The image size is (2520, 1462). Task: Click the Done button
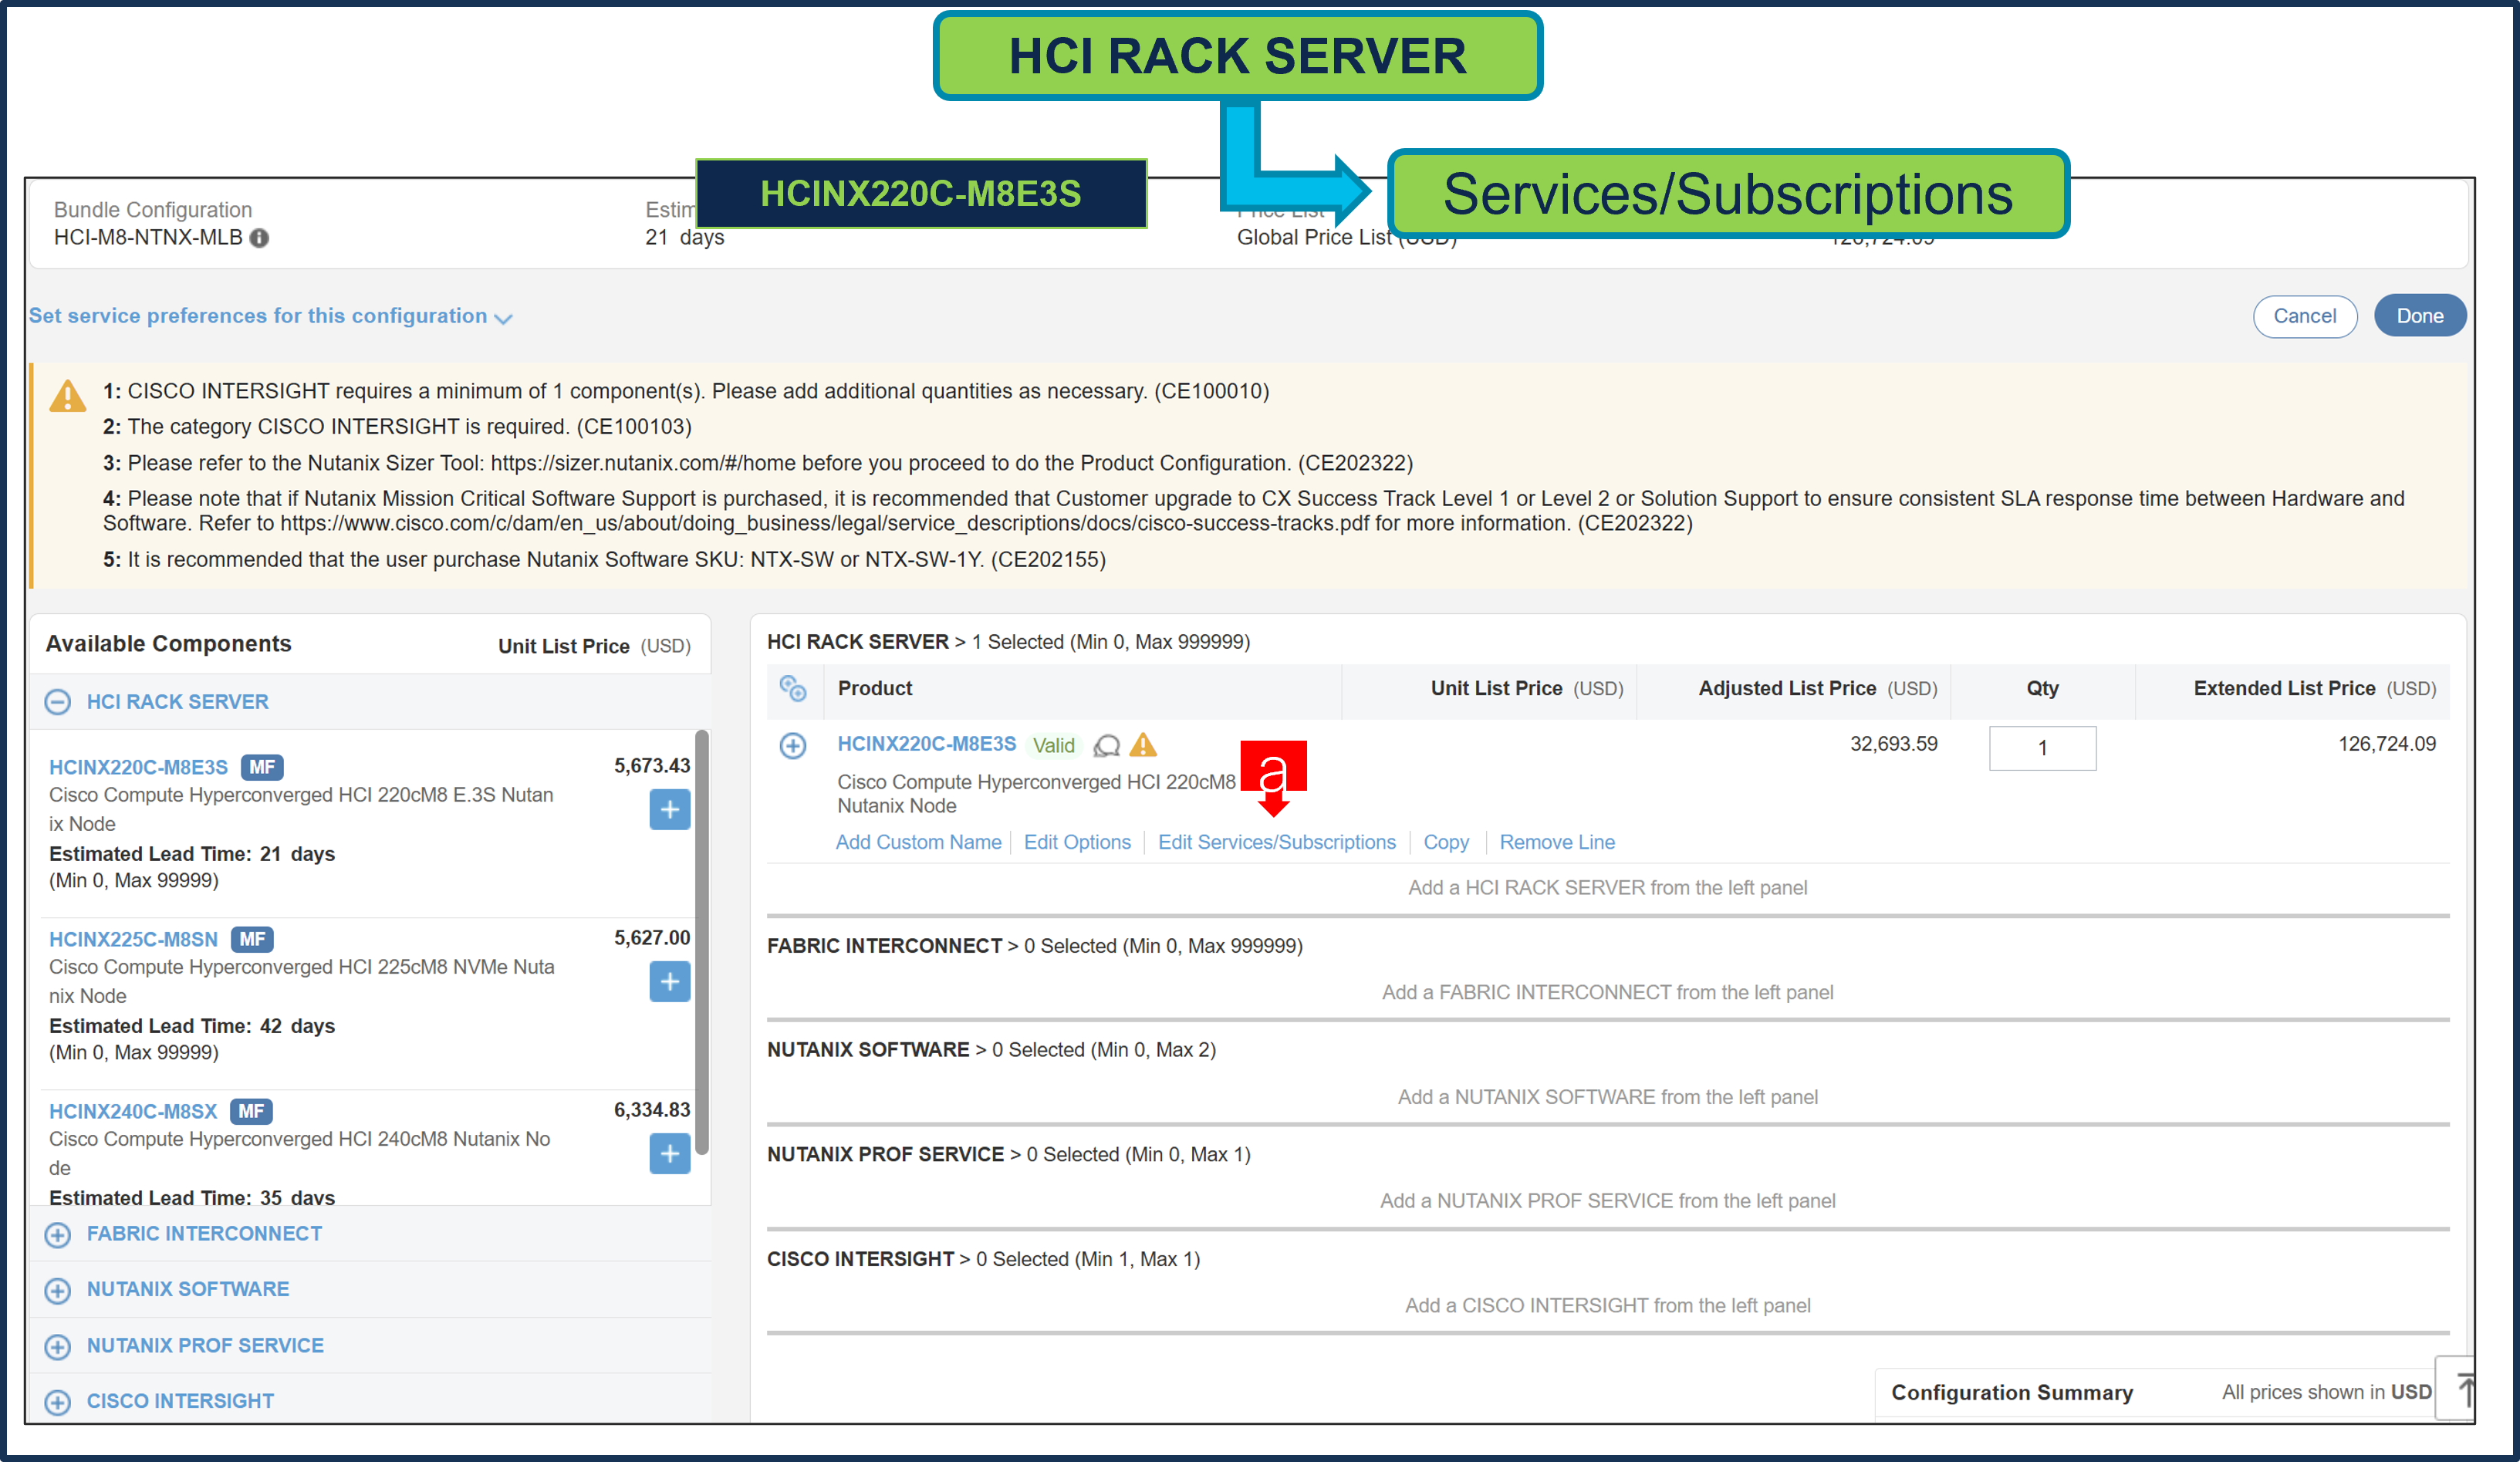coord(2419,316)
